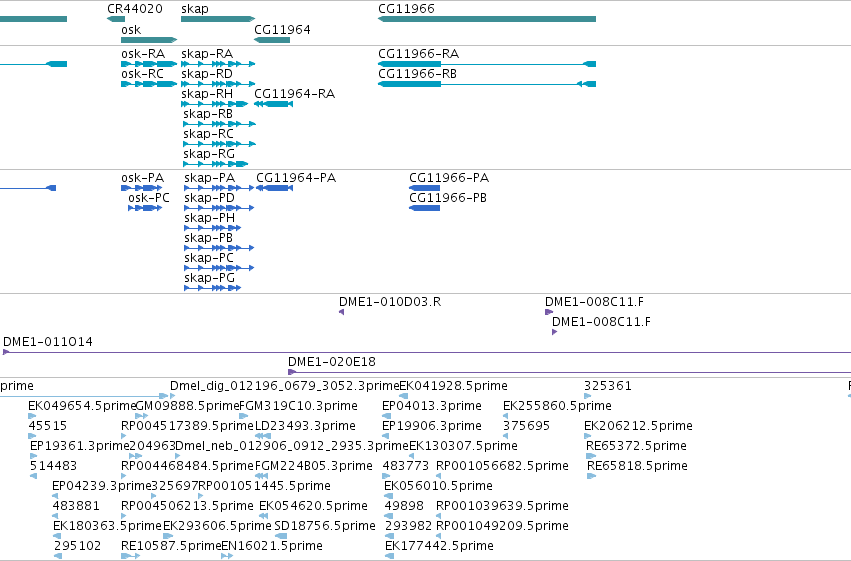Select the skap-PH protein label
The height and width of the screenshot is (561, 851).
coord(209,218)
